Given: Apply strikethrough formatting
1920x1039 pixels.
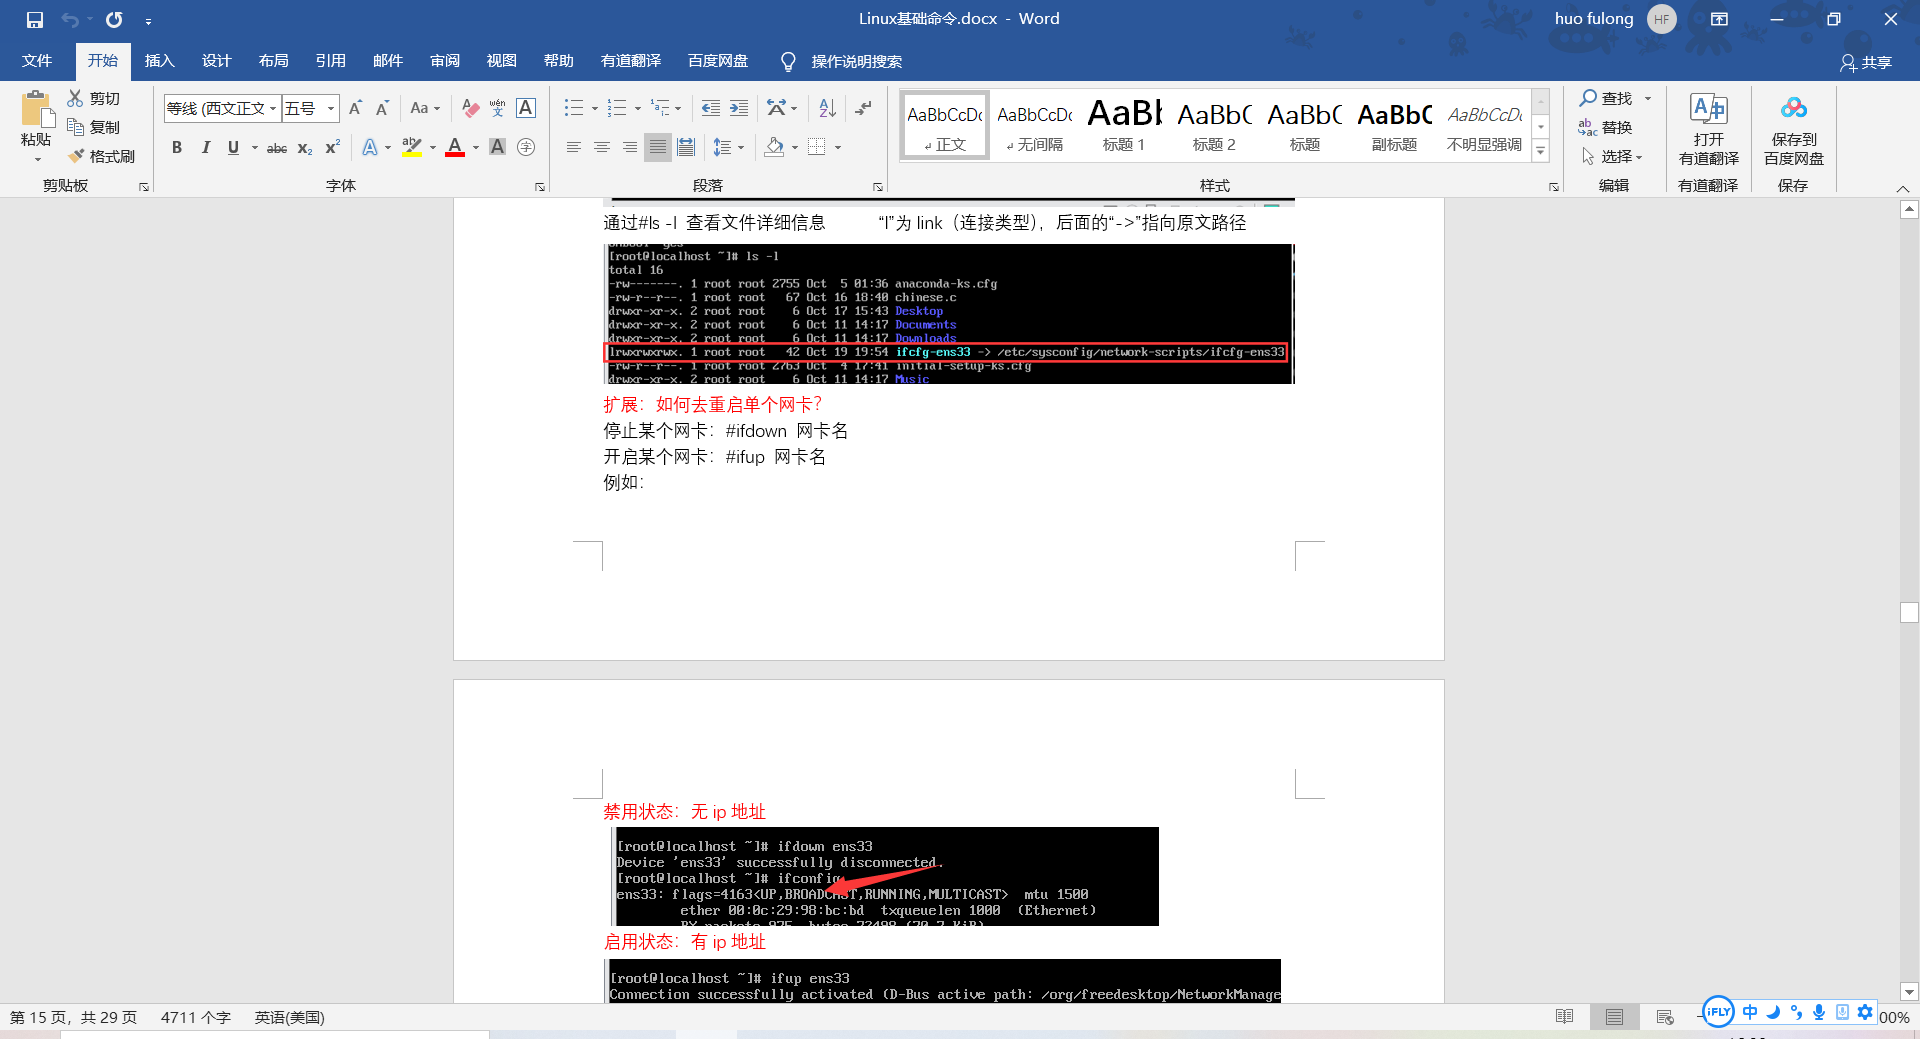Looking at the screenshot, I should point(277,148).
